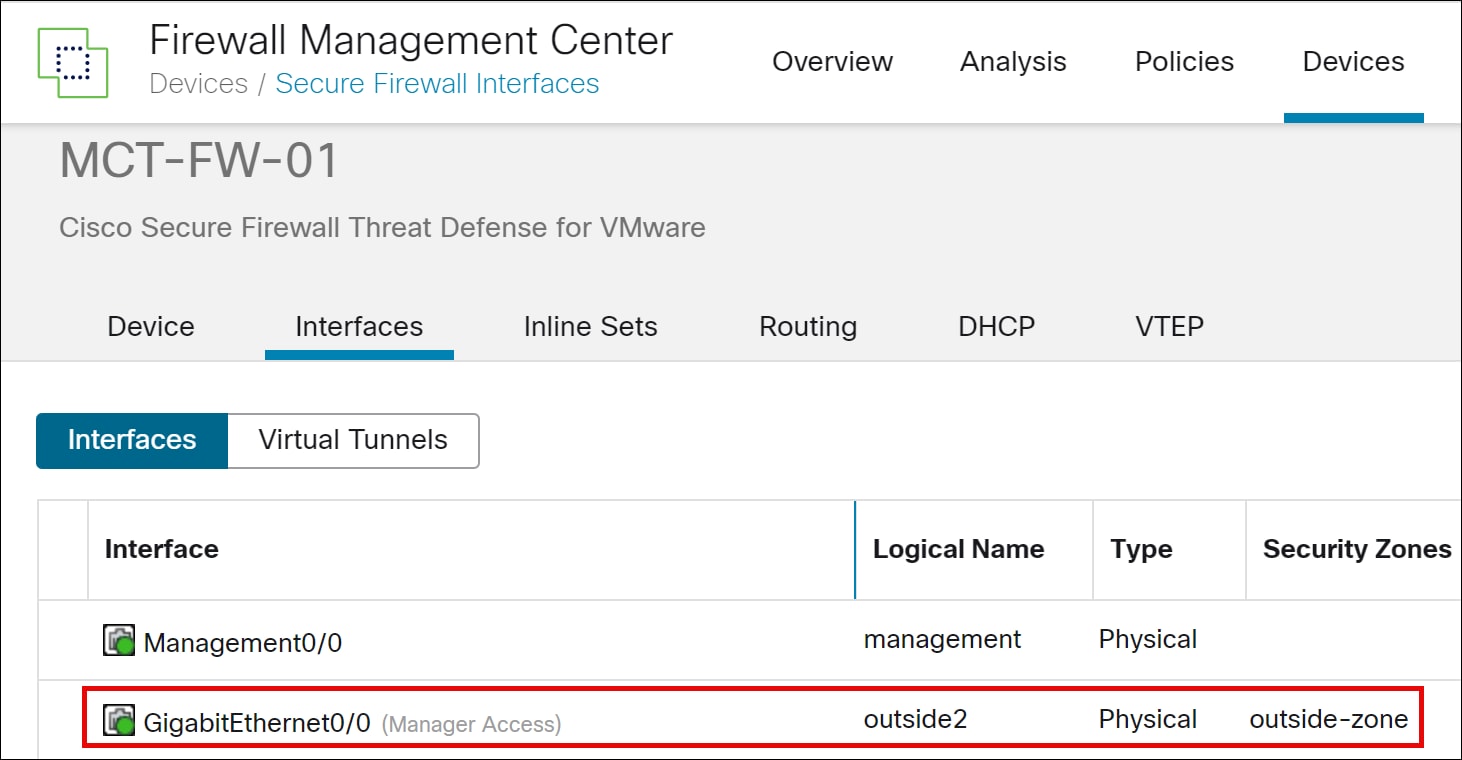1462x760 pixels.
Task: Switch to the Device tab
Action: coord(151,327)
